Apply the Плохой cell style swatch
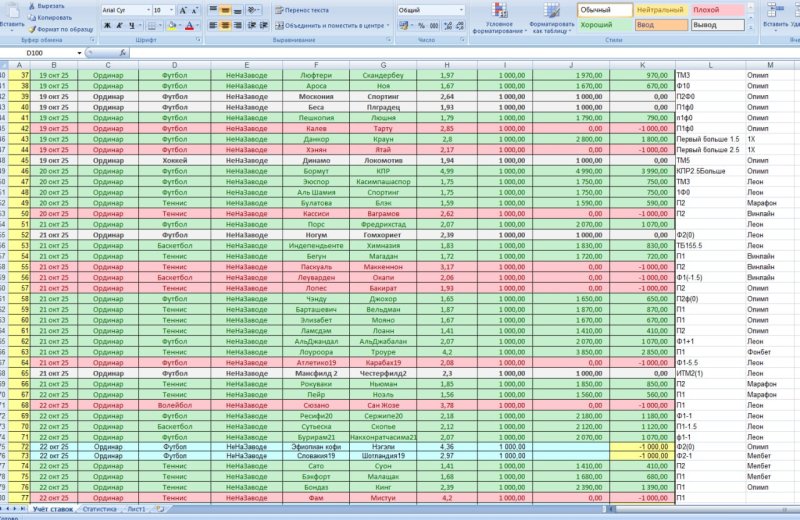The image size is (800, 520). pyautogui.click(x=706, y=9)
